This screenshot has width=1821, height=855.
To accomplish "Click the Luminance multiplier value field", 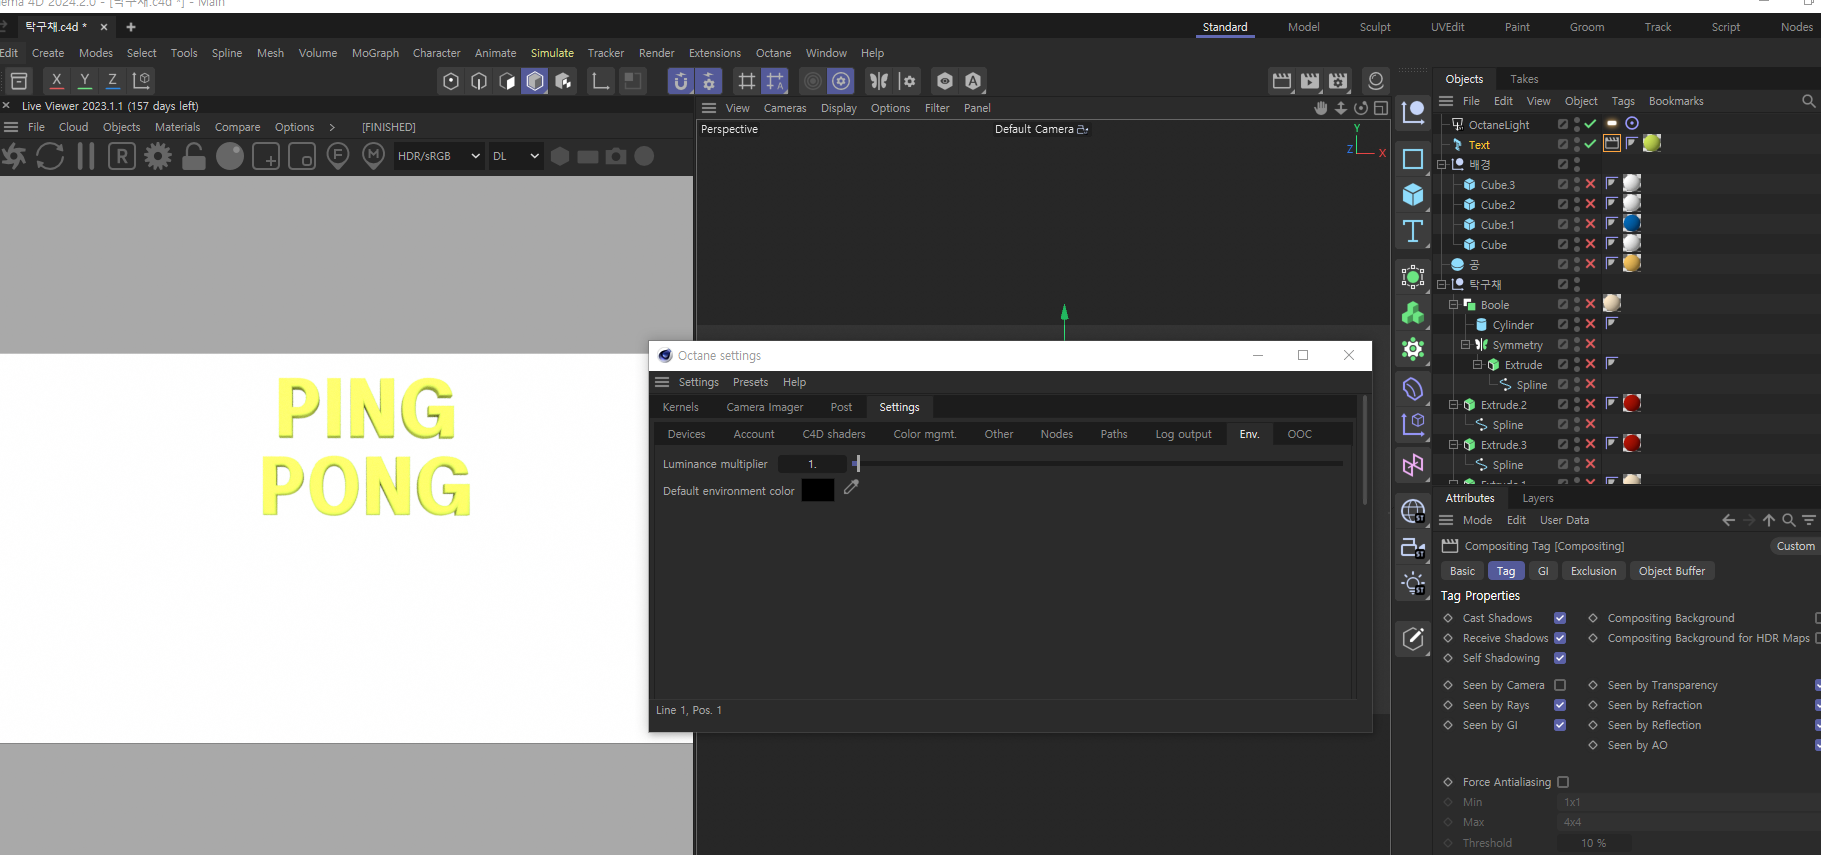I will (x=812, y=464).
